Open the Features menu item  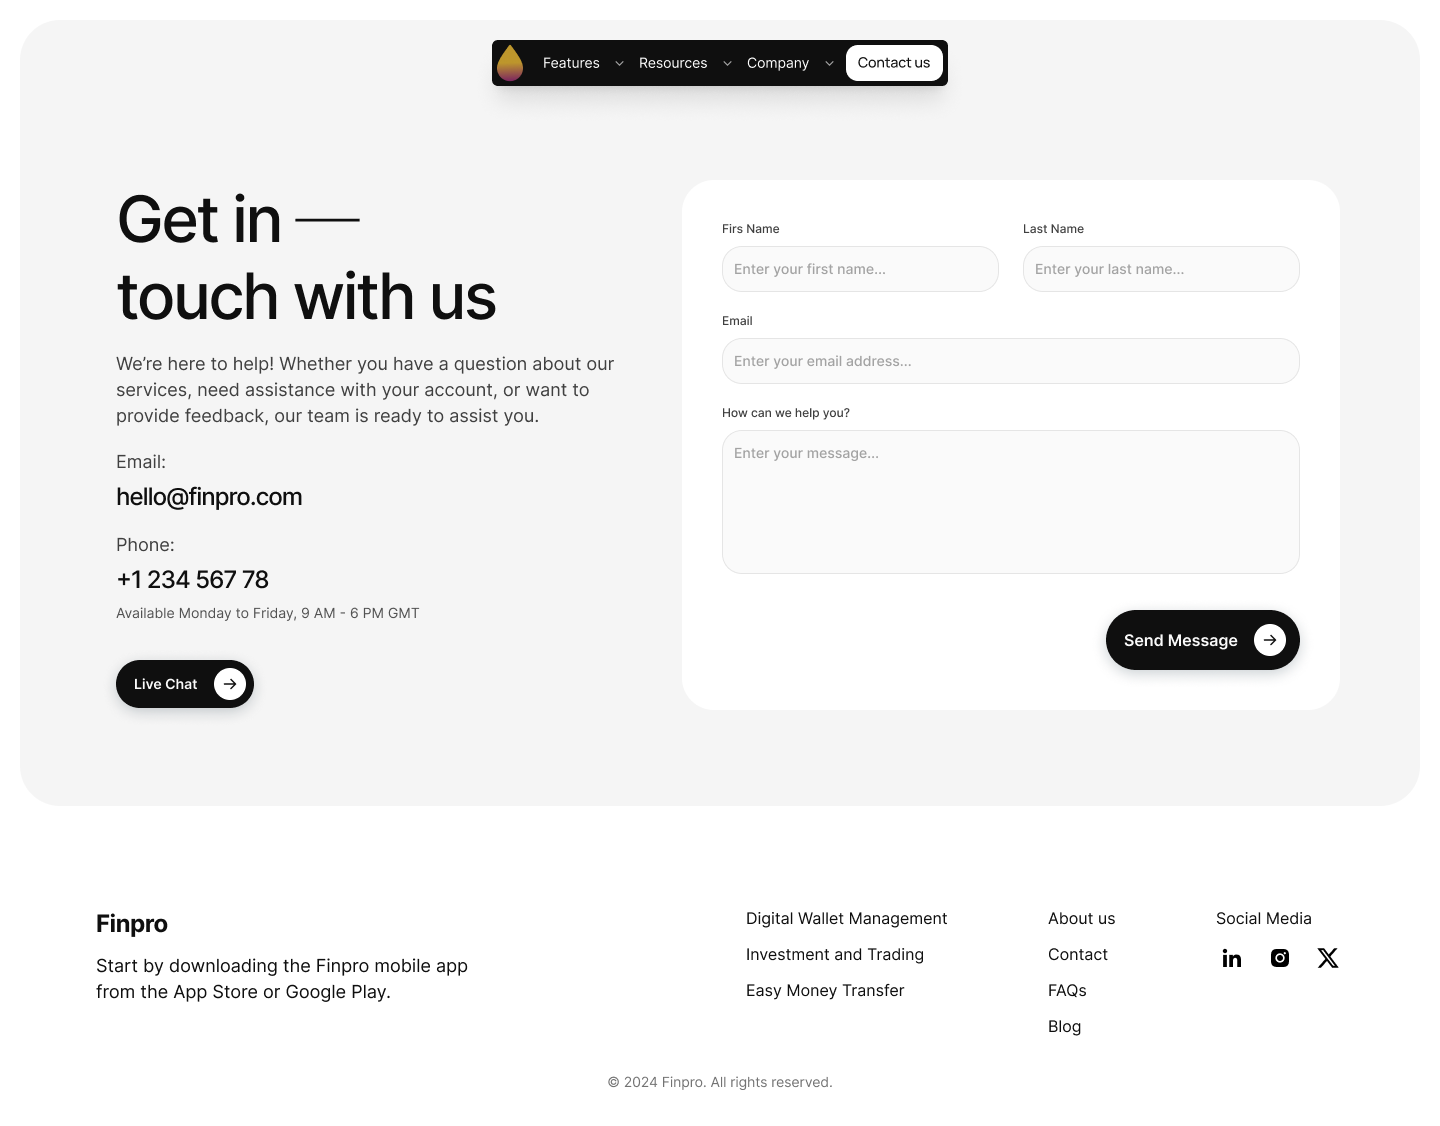click(571, 63)
